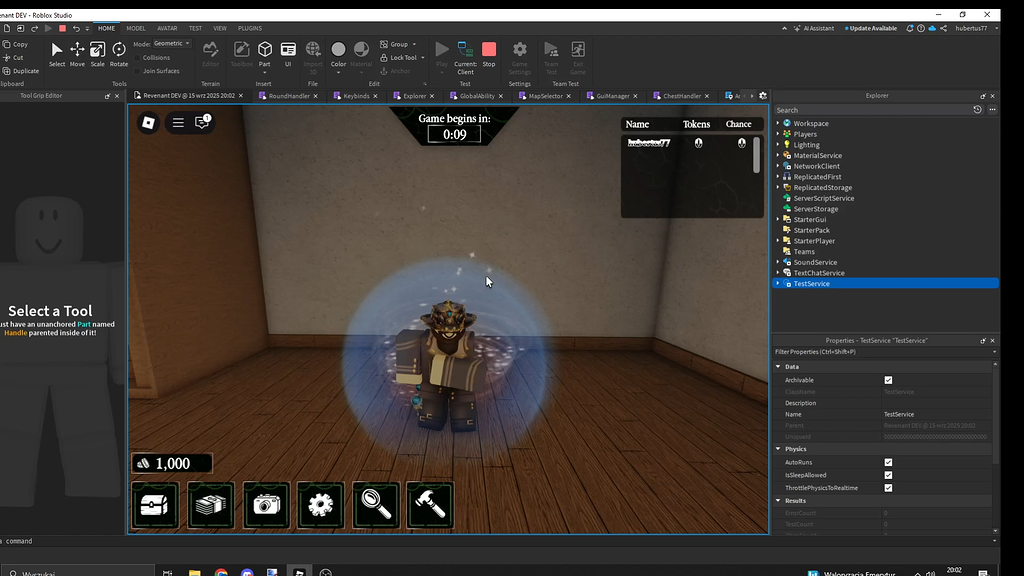The height and width of the screenshot is (576, 1024).
Task: Switch to the MODEL ribbon tab
Action: point(136,28)
